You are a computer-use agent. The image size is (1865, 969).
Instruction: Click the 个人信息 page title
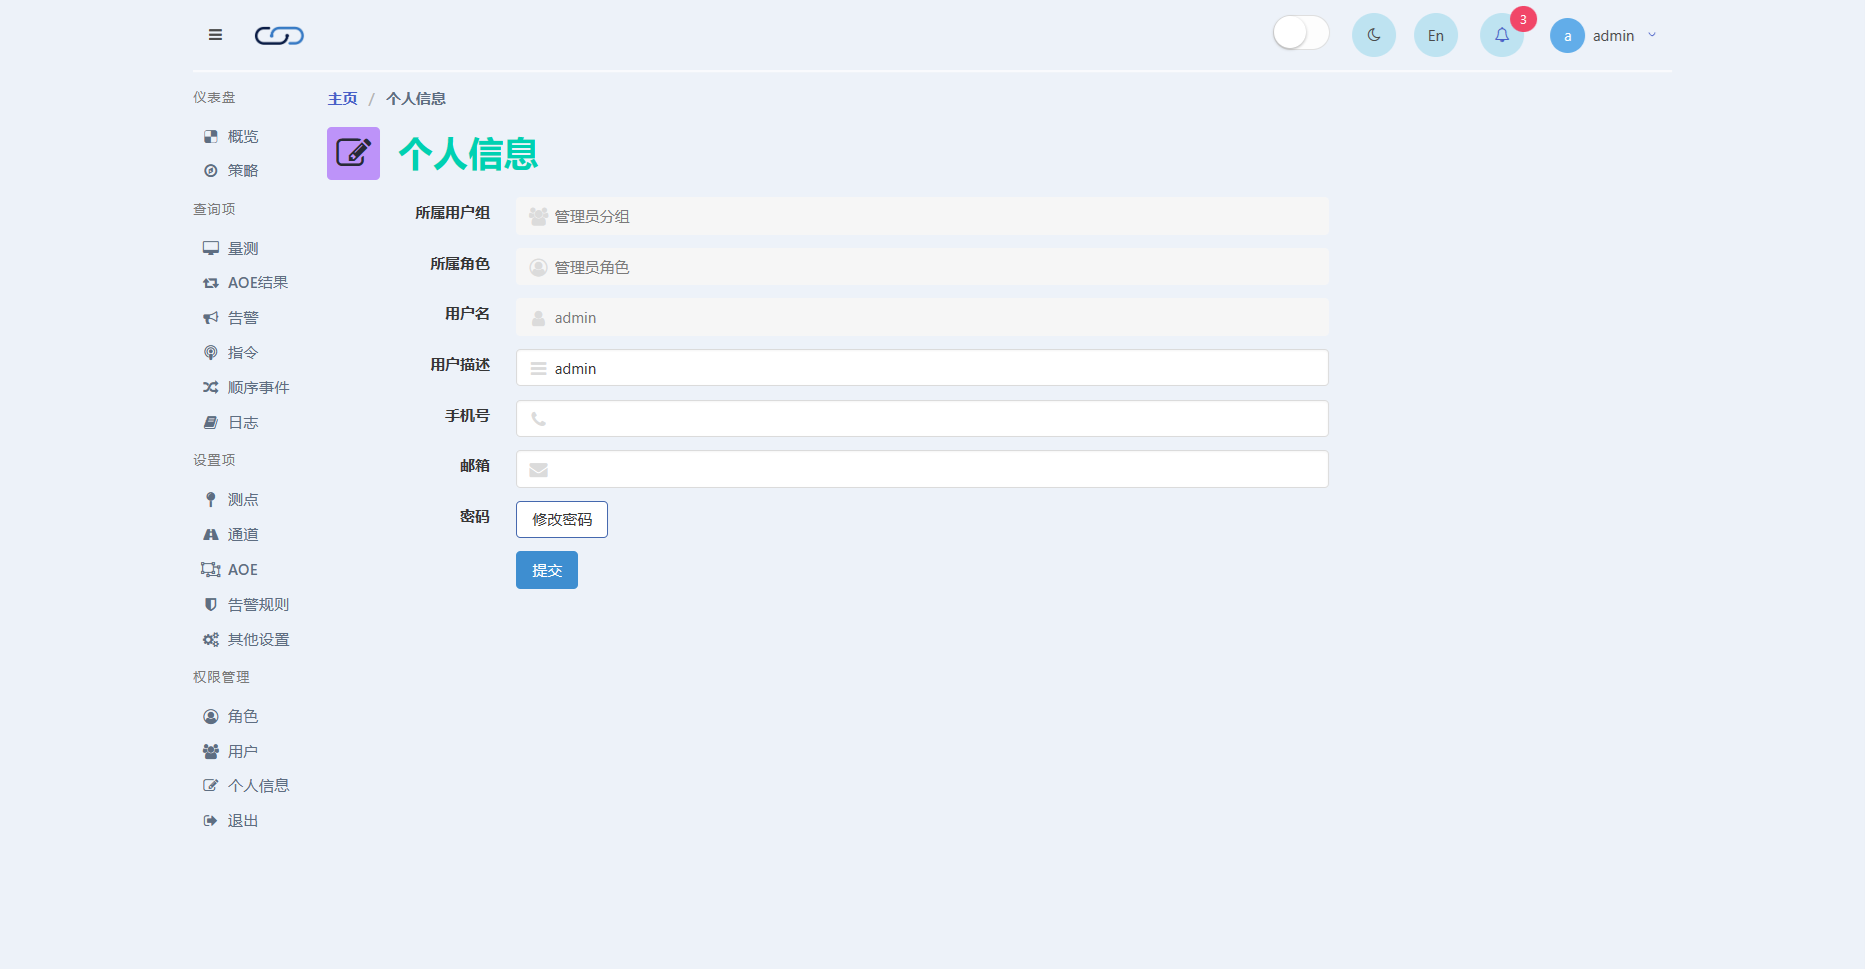pos(468,154)
